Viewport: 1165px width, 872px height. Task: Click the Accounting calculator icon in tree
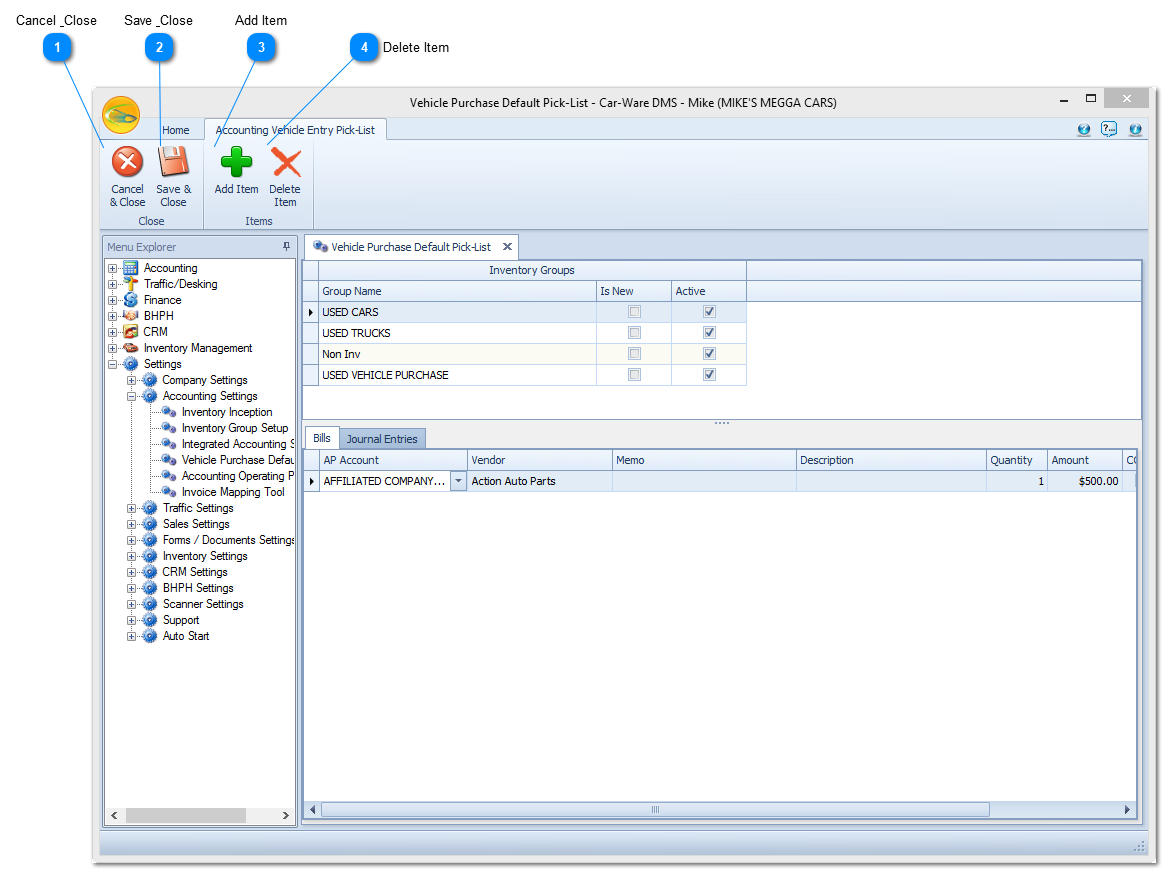click(x=131, y=268)
